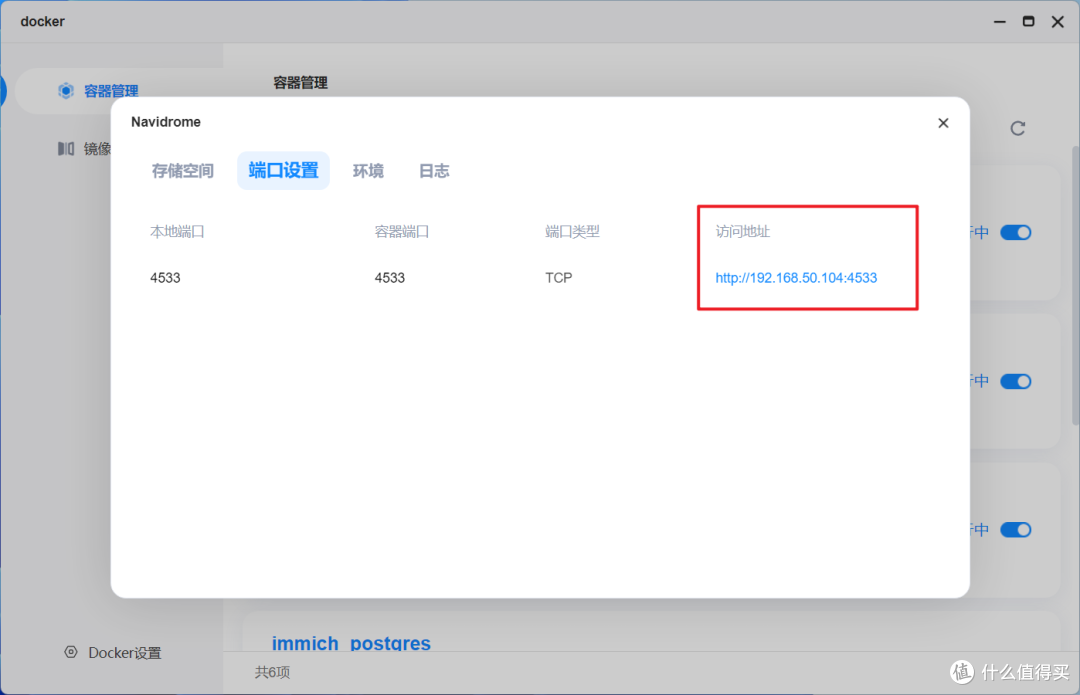Click the 访问地址 column header
The width and height of the screenshot is (1080, 695).
[x=742, y=231]
